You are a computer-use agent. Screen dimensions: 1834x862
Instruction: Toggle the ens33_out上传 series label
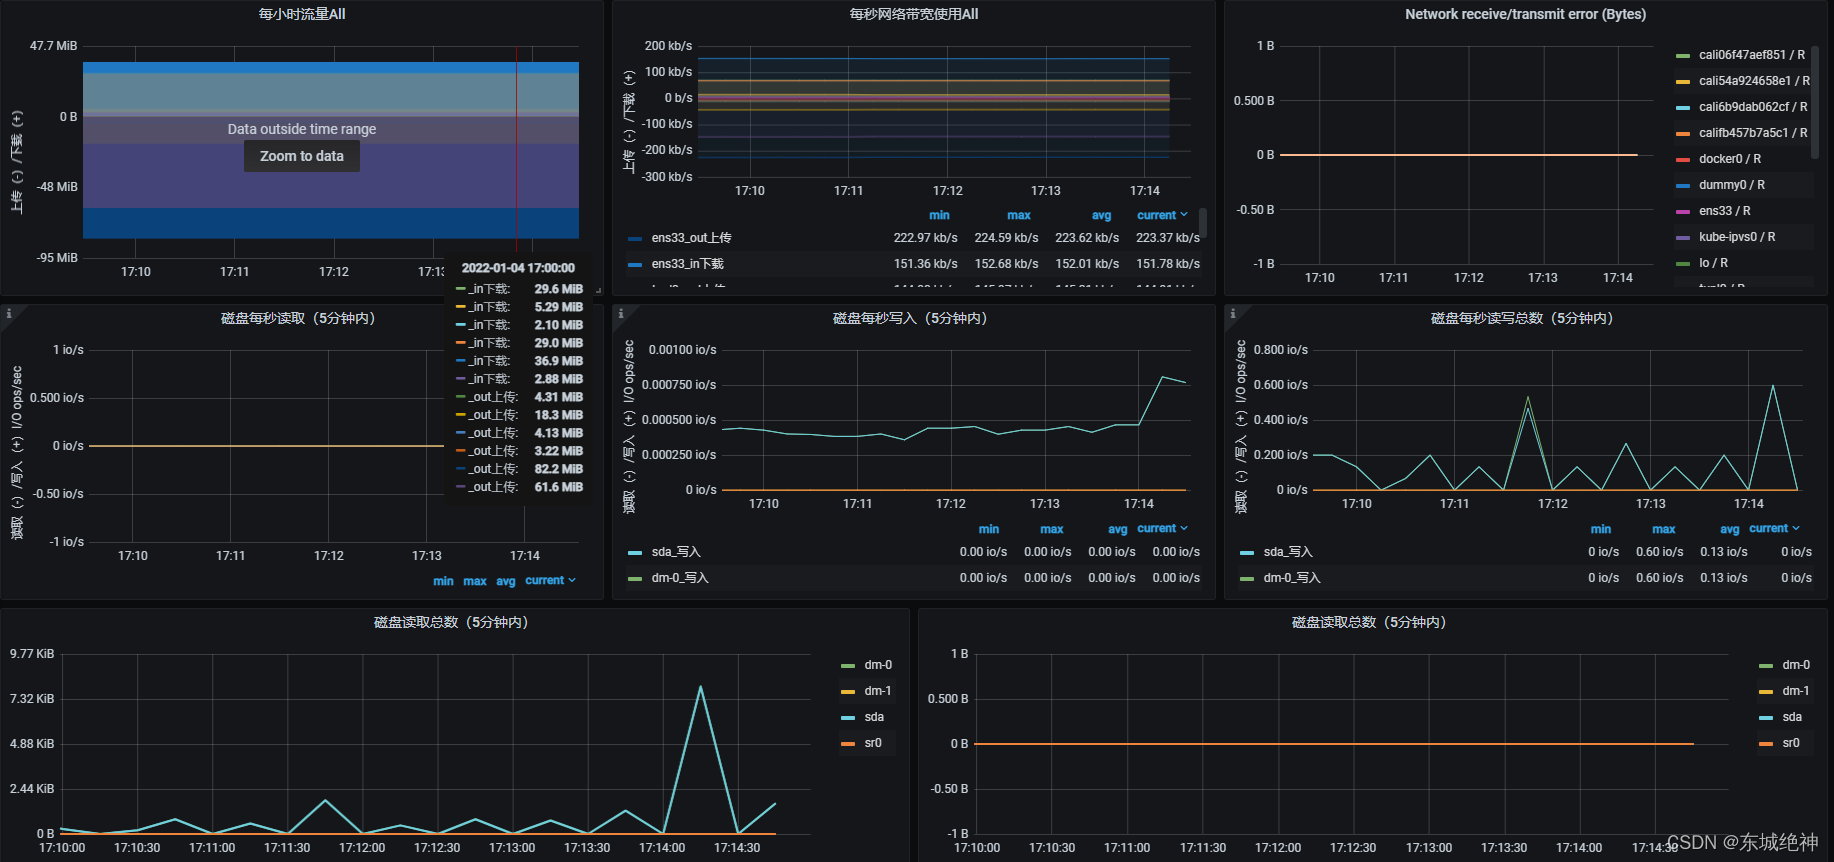[691, 238]
